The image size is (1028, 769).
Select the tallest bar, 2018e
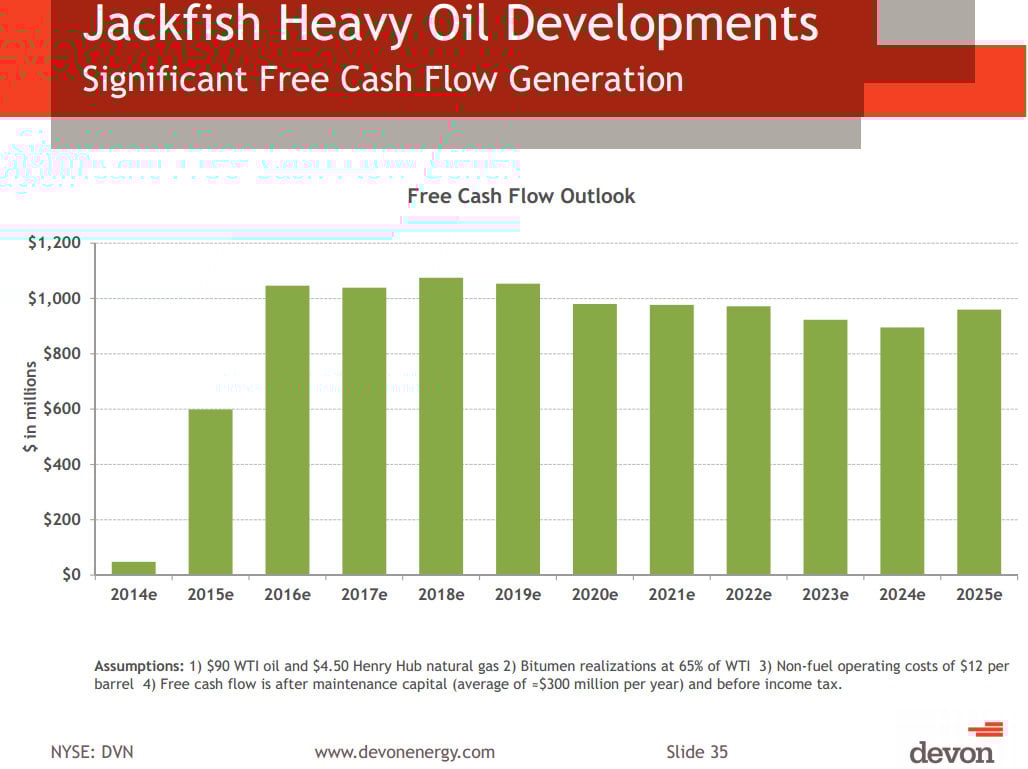441,426
